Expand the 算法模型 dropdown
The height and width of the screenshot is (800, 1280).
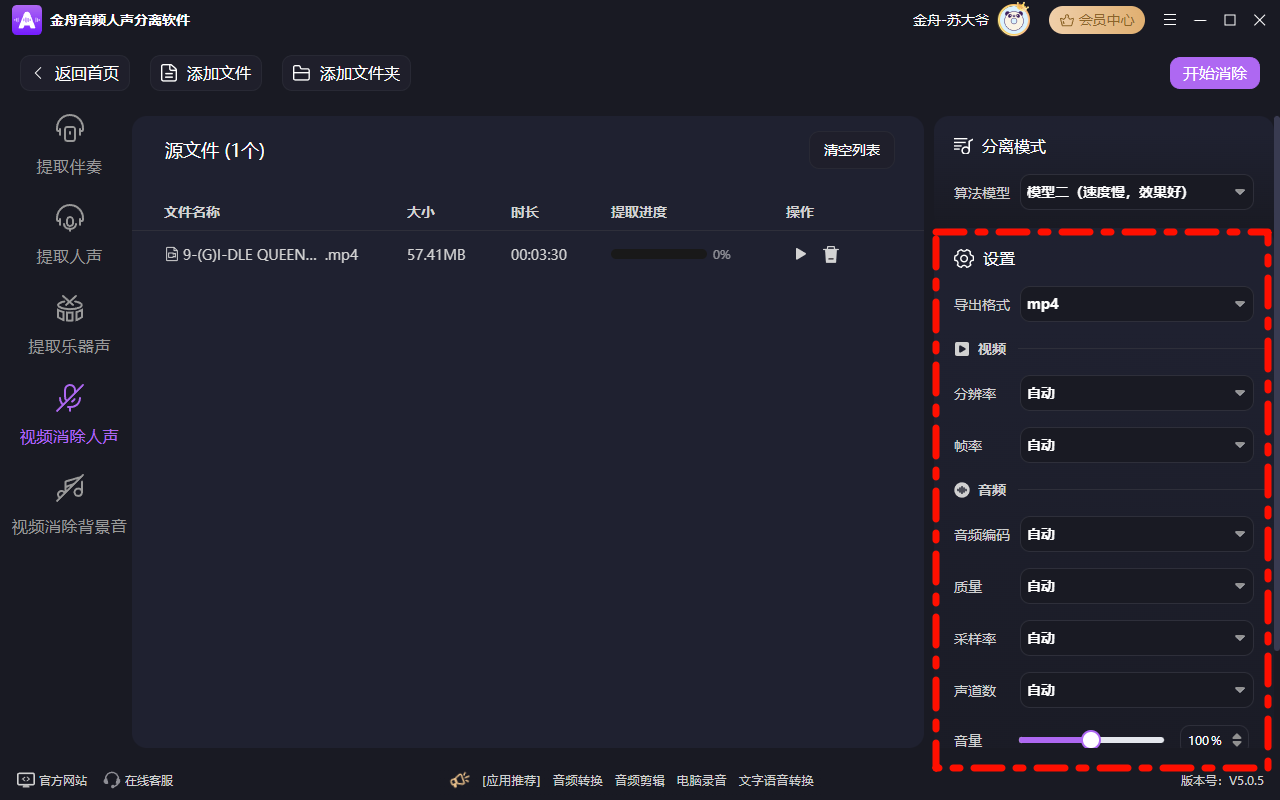pyautogui.click(x=1136, y=192)
